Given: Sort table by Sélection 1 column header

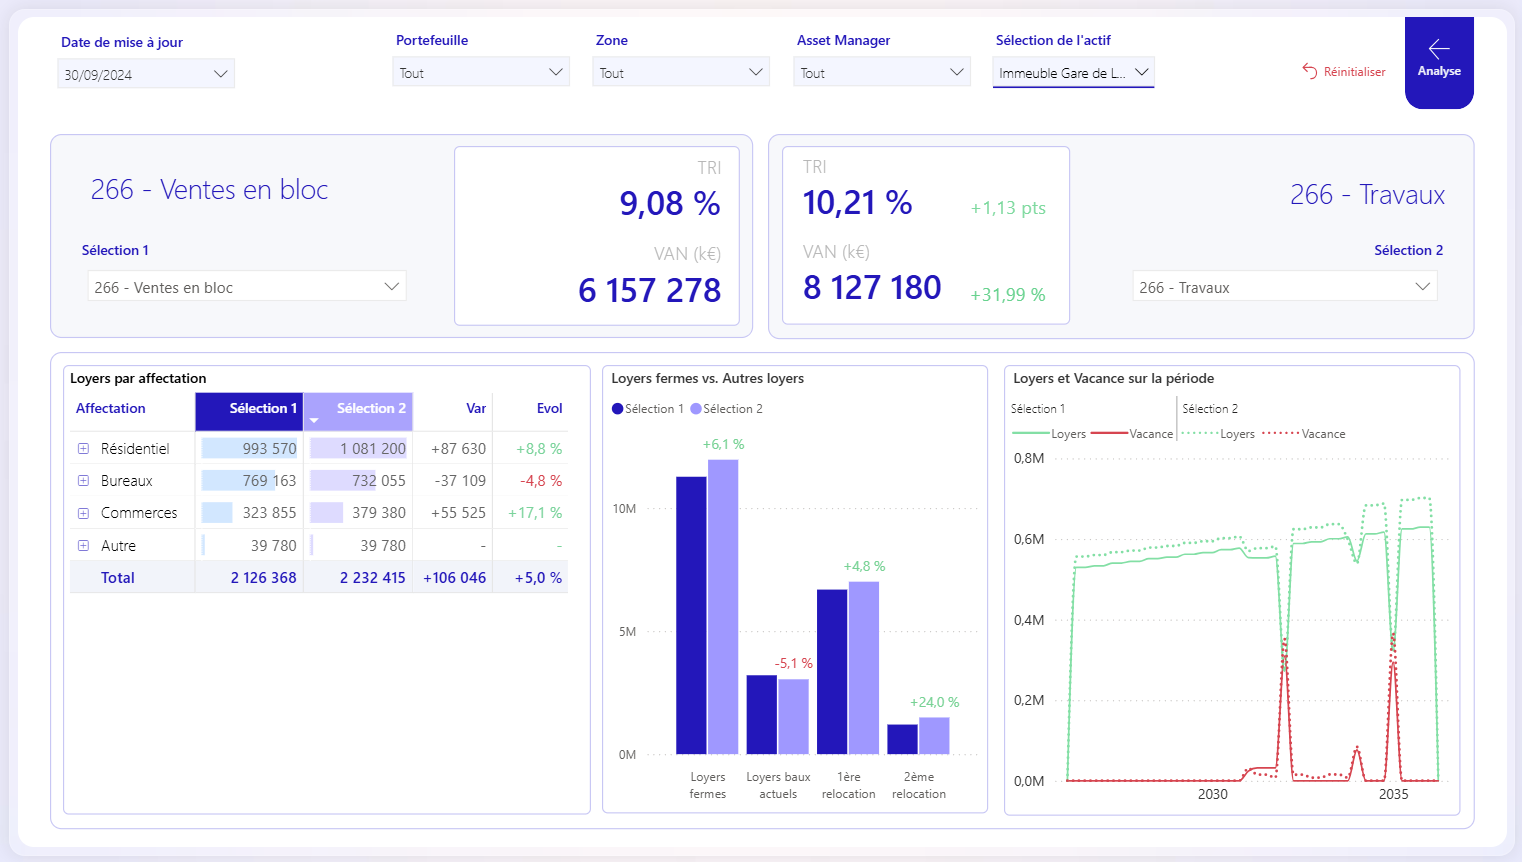Looking at the screenshot, I should click(262, 408).
